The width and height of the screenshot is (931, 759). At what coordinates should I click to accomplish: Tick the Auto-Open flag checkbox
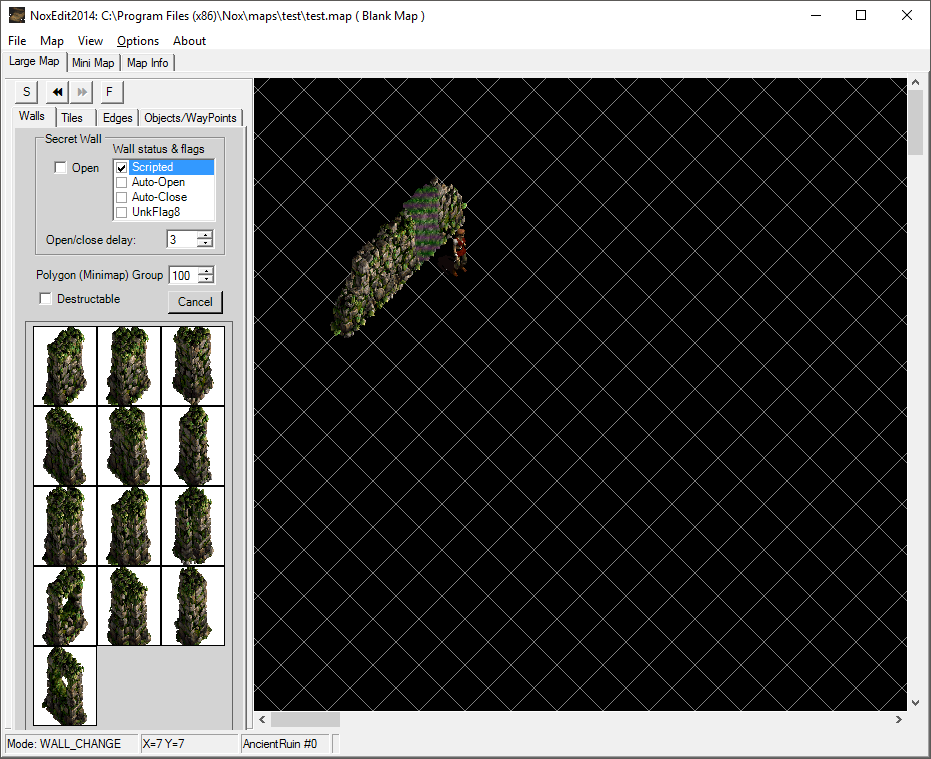click(122, 183)
